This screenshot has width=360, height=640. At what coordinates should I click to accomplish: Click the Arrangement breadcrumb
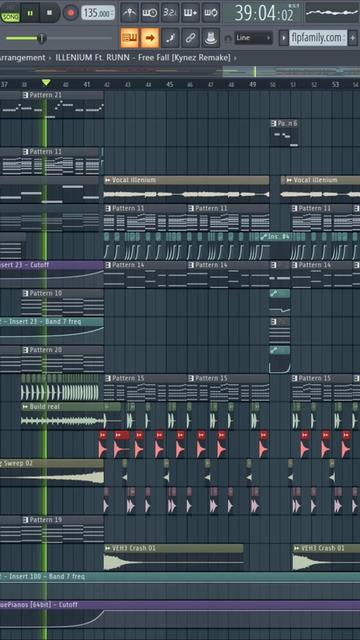22,58
